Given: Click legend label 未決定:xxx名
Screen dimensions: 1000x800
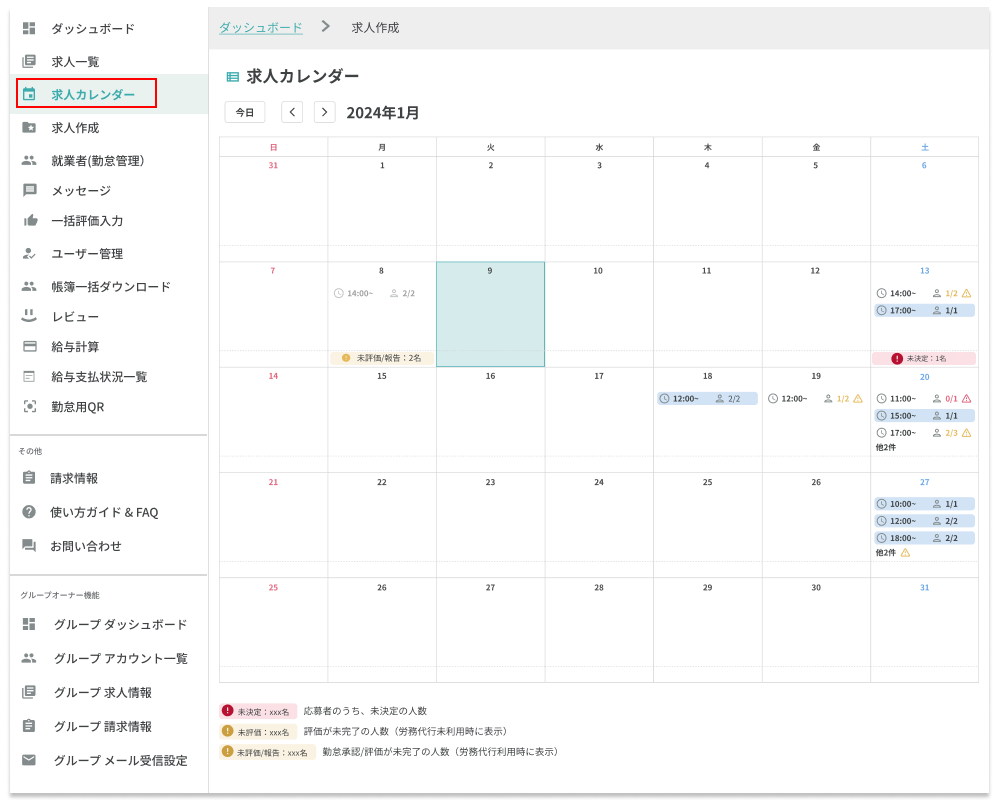Looking at the screenshot, I should pos(258,711).
